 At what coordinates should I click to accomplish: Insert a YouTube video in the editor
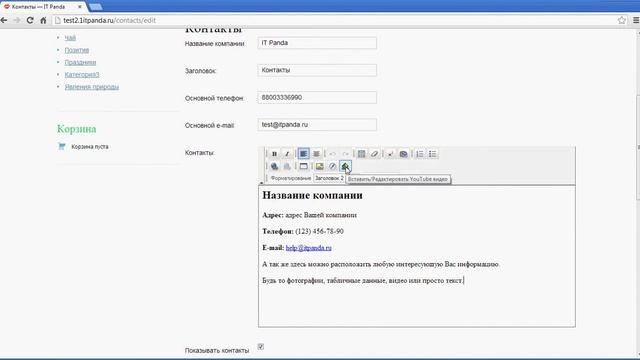(345, 166)
